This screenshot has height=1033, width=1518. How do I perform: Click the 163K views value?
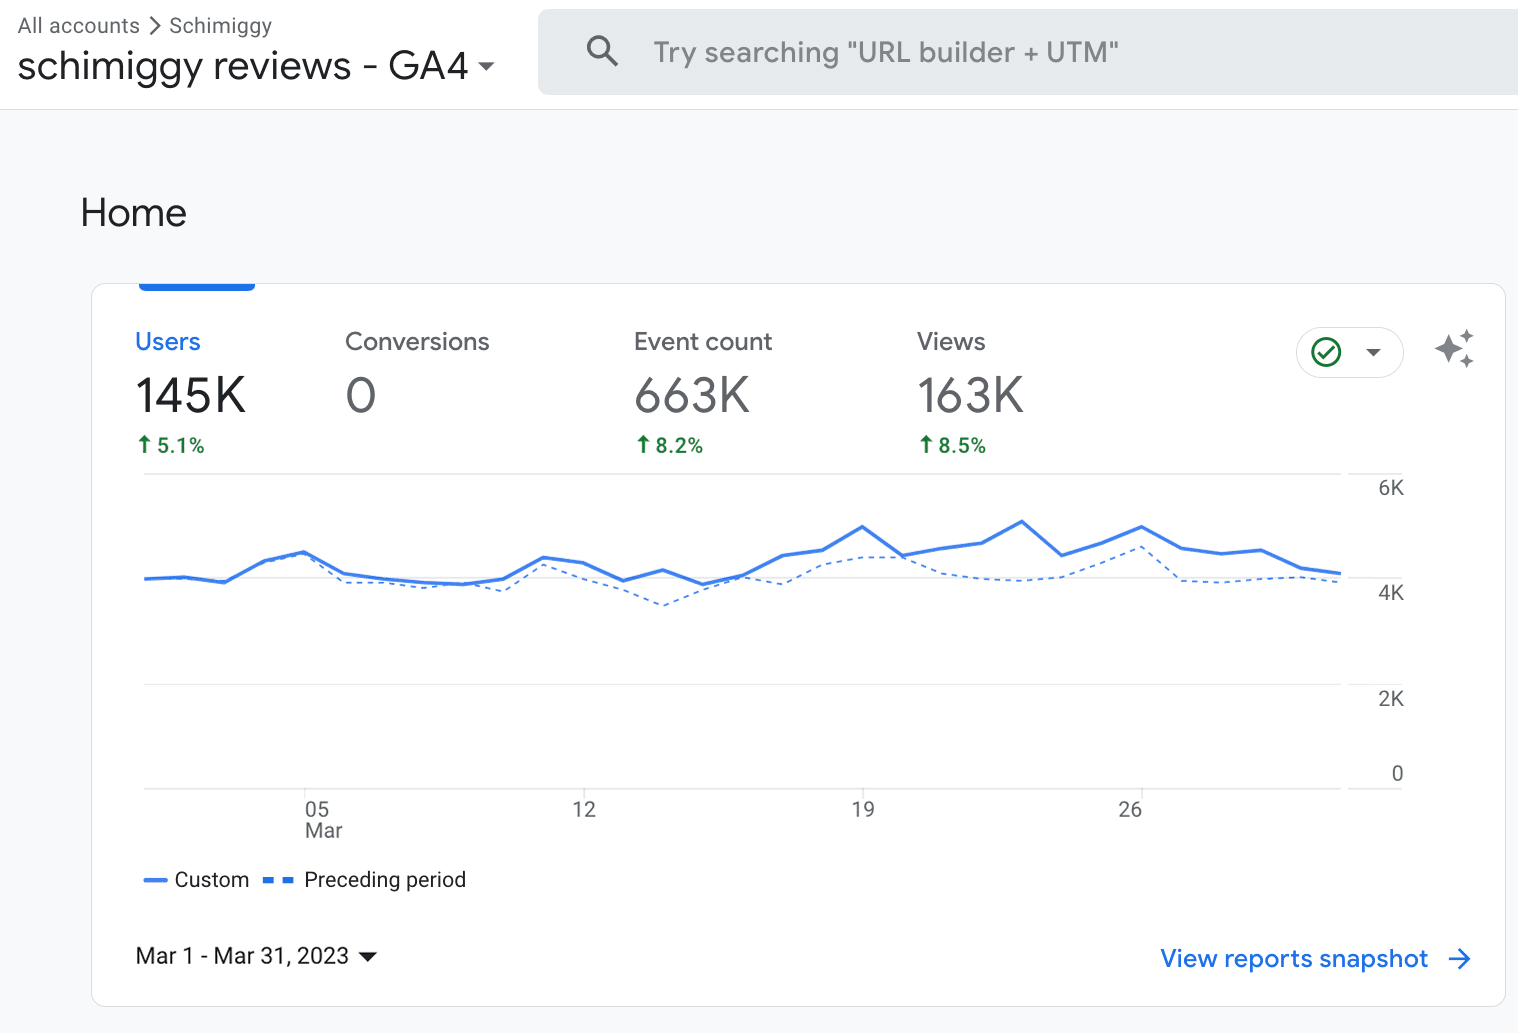(971, 395)
